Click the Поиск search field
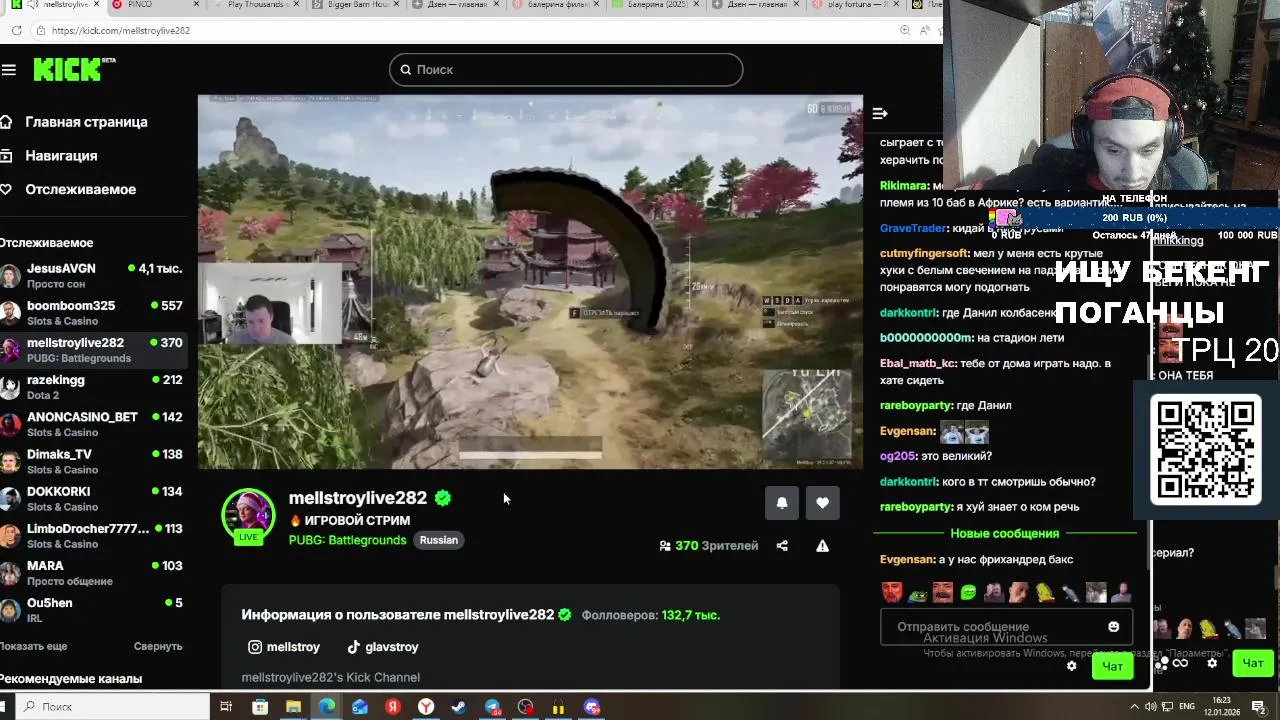Image resolution: width=1280 pixels, height=720 pixels. pos(566,69)
